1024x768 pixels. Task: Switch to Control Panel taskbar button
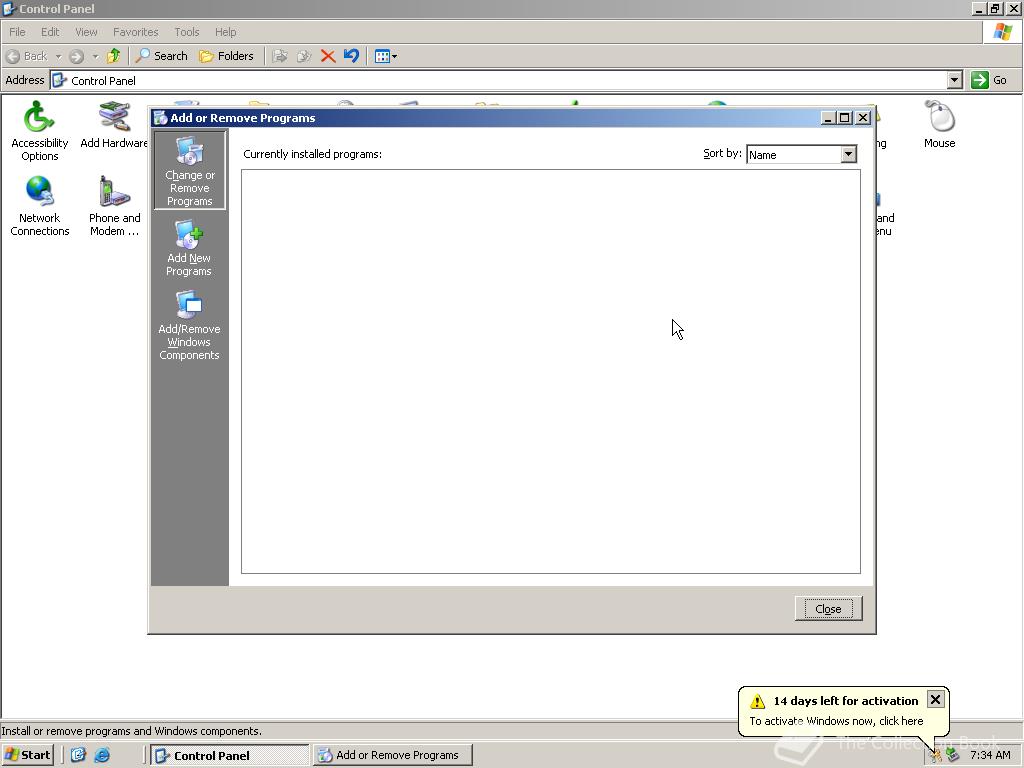230,755
